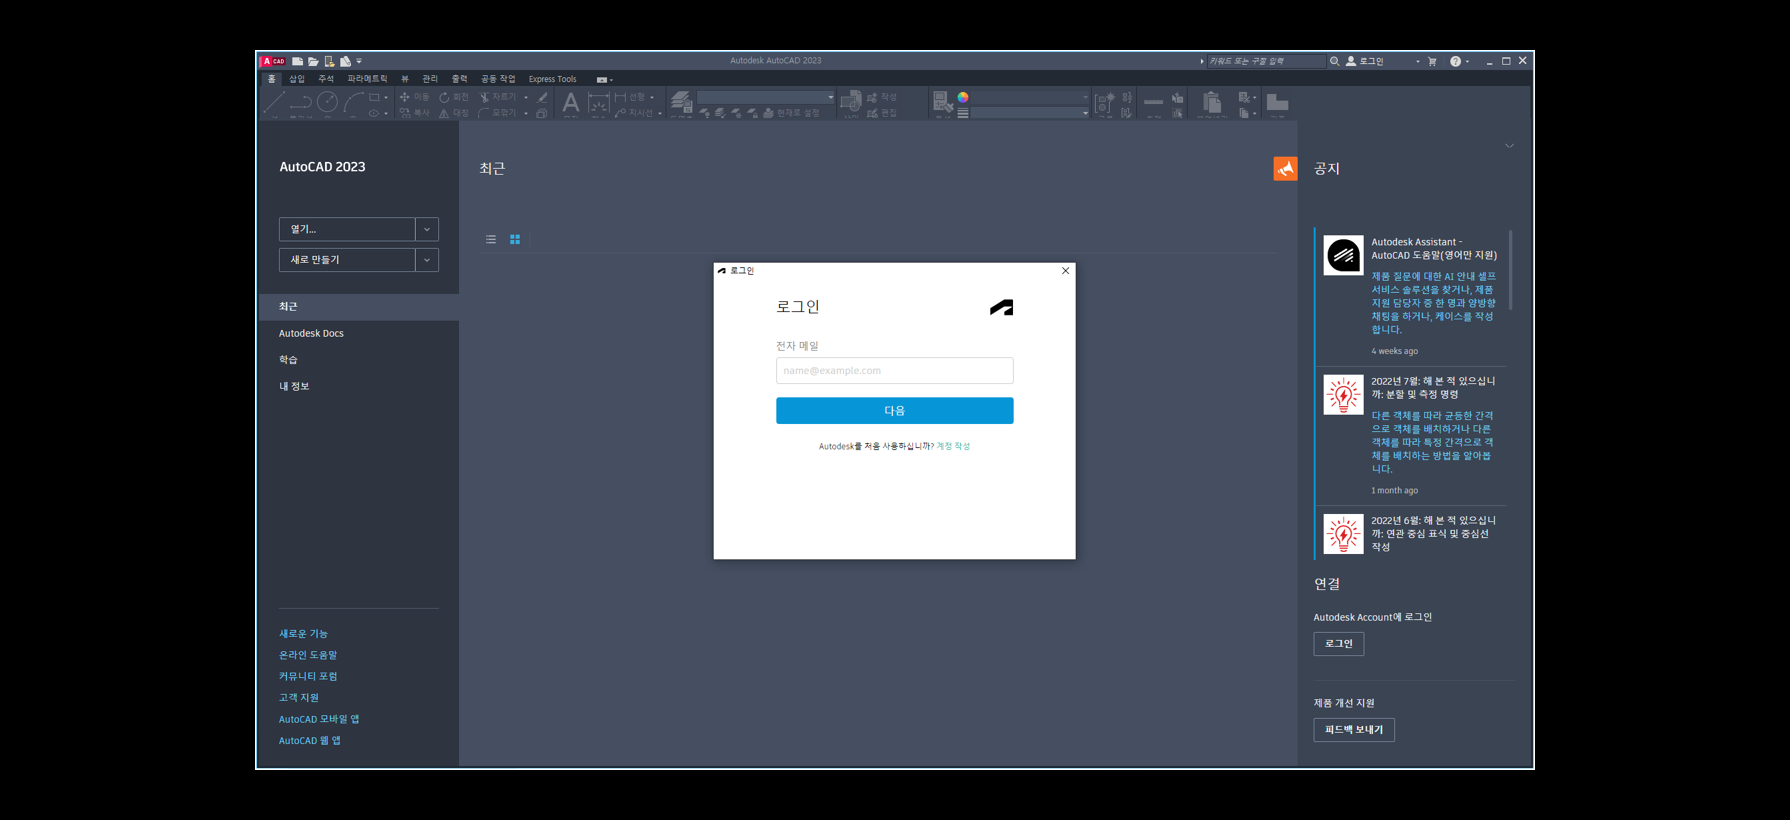Image resolution: width=1790 pixels, height=820 pixels.
Task: Click the Paste clipboard icon
Action: tap(1211, 102)
